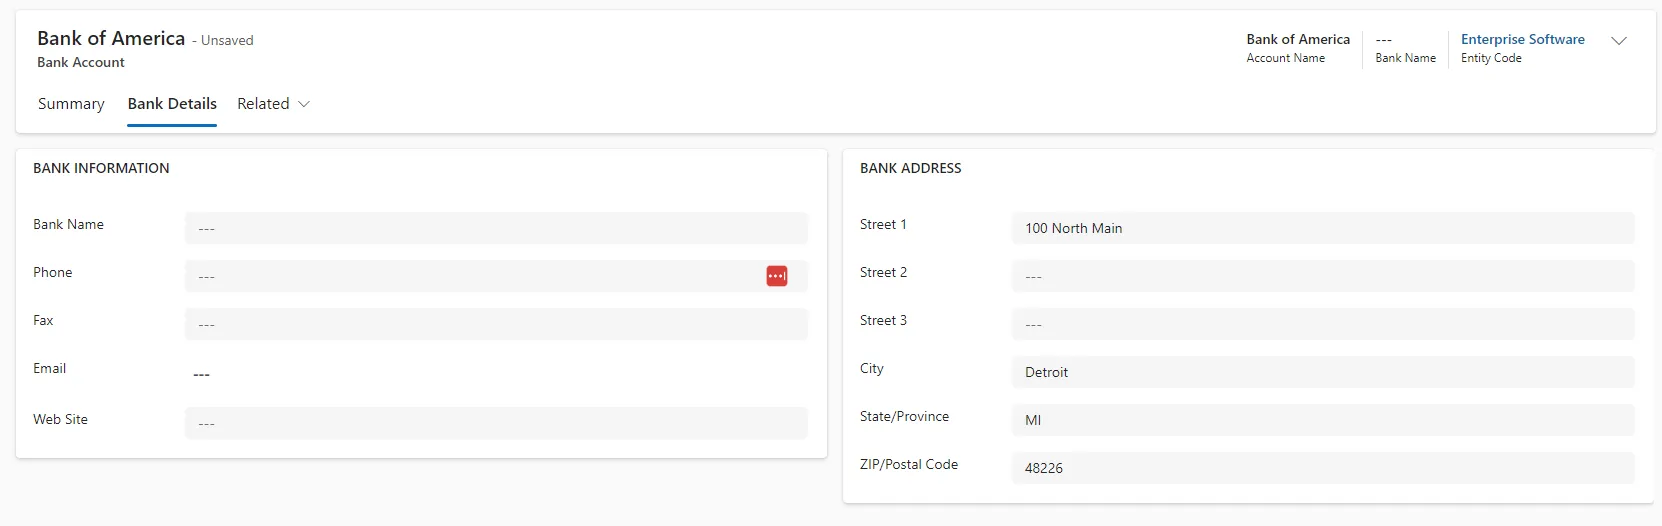Click the Web Site input field
1662x526 pixels.
tap(496, 423)
